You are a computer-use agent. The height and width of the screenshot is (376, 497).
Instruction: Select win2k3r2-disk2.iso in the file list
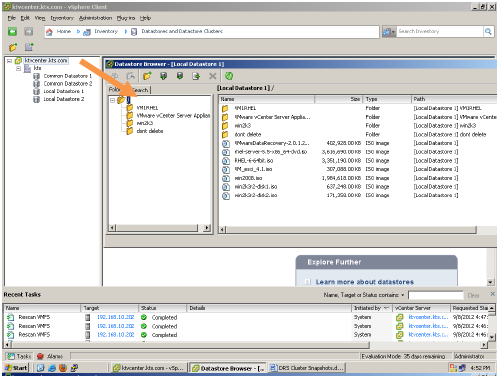(x=256, y=195)
